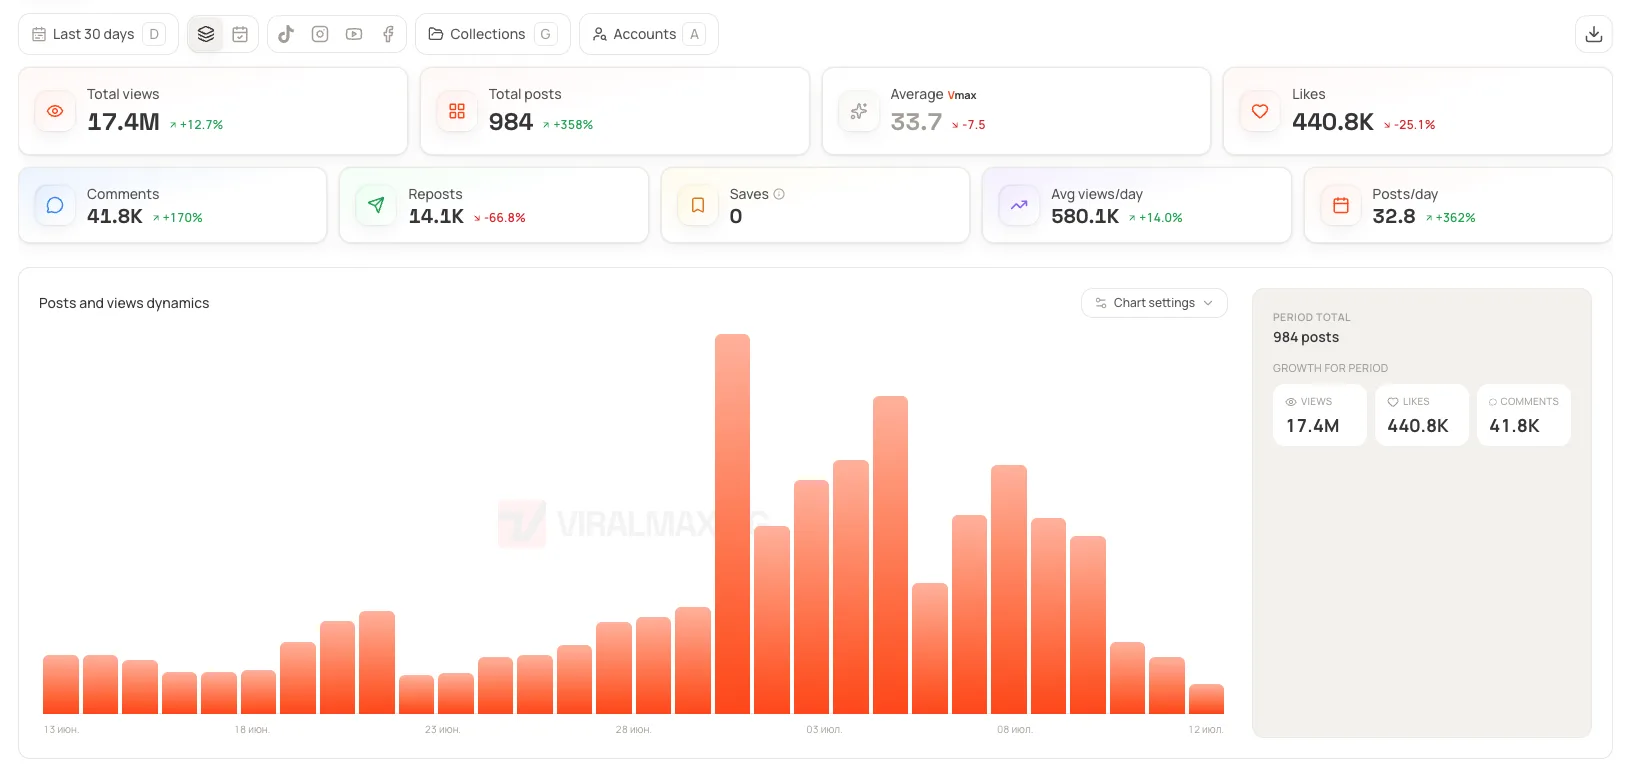Viewport: 1630px width, 775px height.
Task: Click the grid icon on Total posts
Action: click(457, 111)
